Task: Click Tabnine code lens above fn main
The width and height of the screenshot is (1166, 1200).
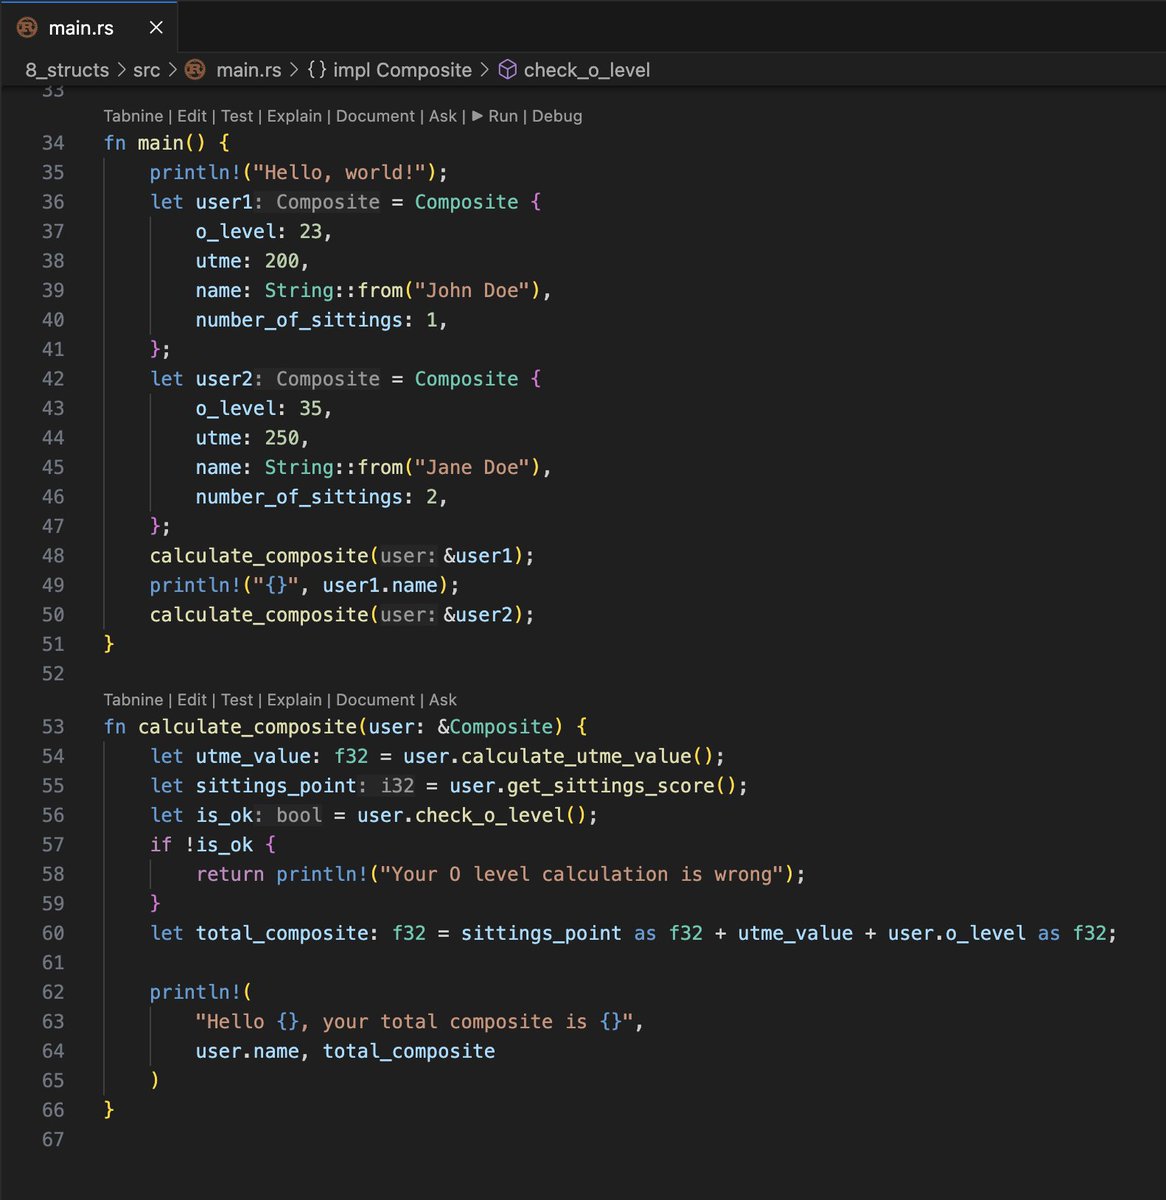Action: [x=133, y=116]
